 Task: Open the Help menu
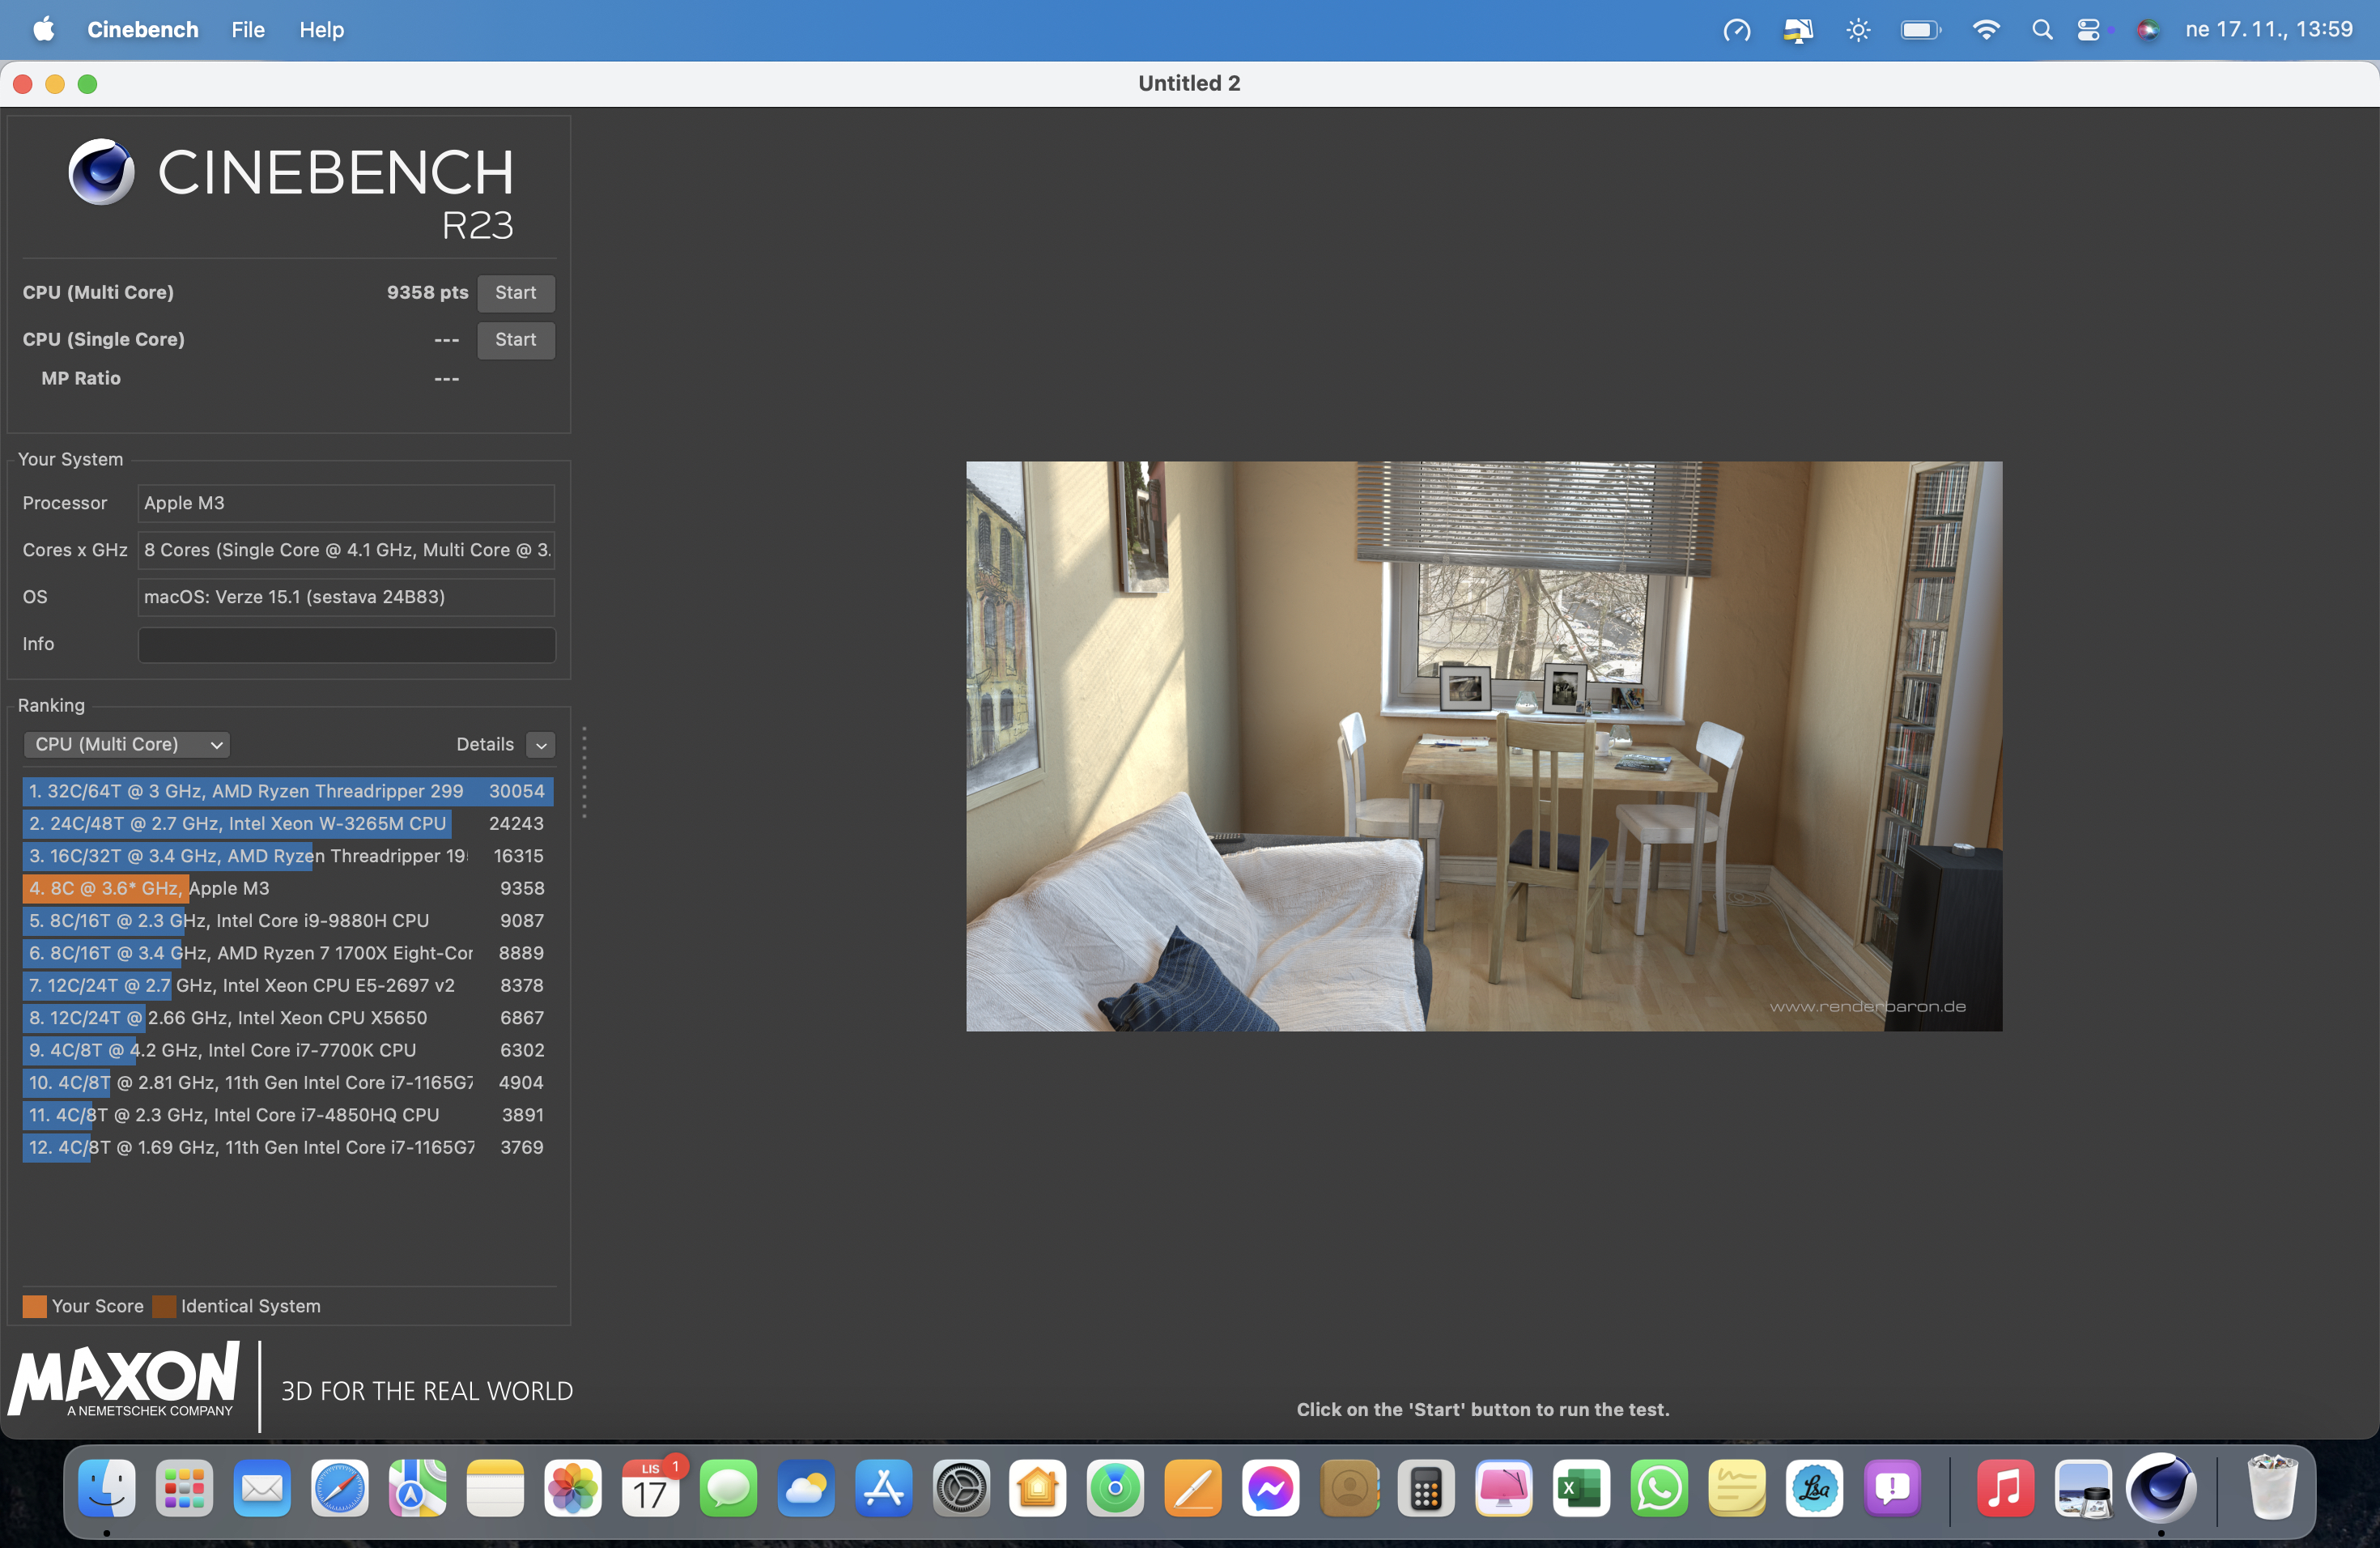point(321,30)
